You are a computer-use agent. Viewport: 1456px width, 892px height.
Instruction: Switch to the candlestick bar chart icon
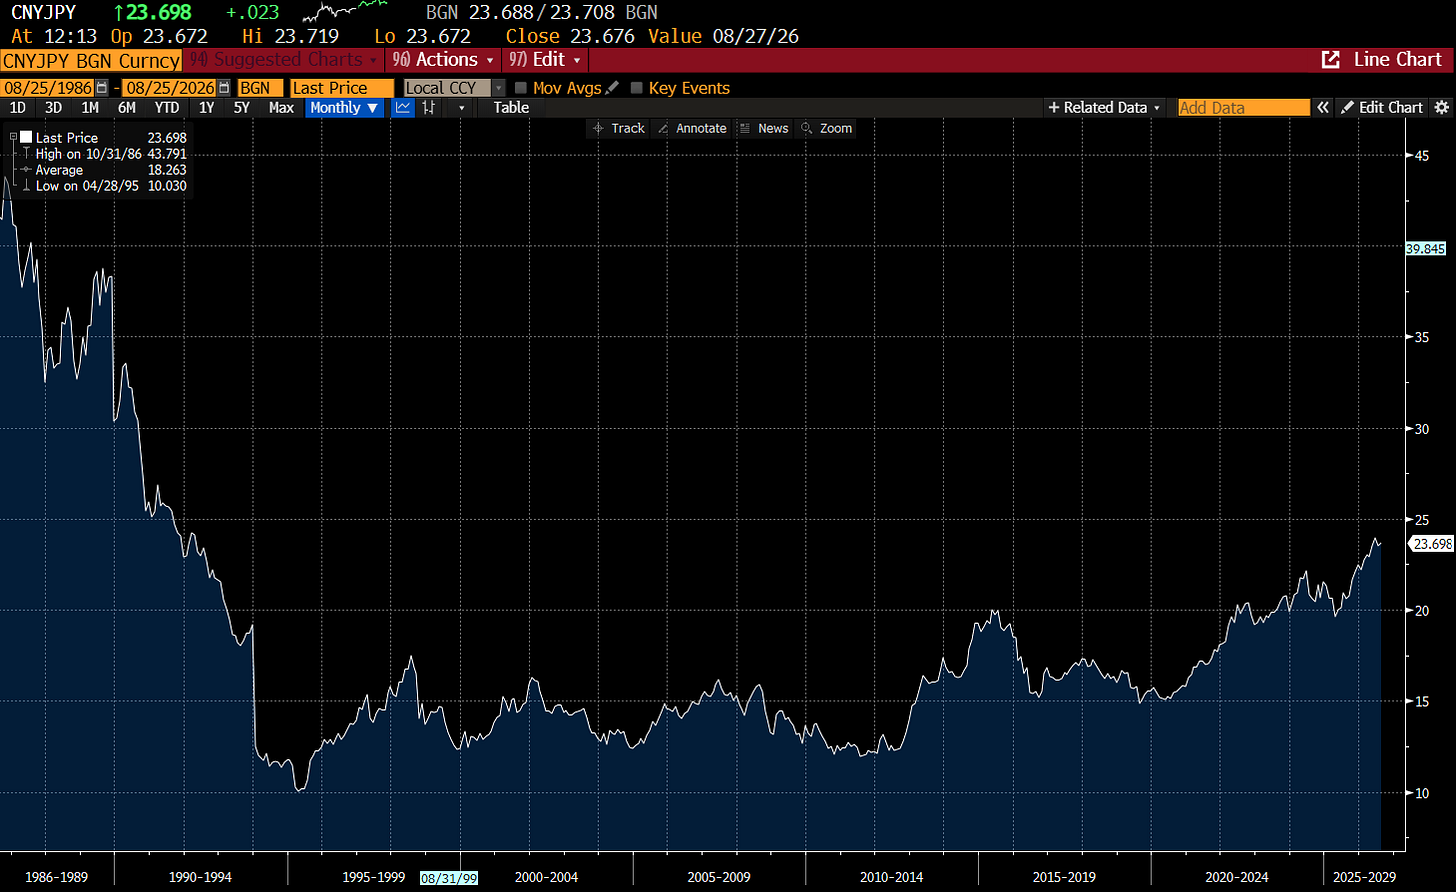coord(429,107)
